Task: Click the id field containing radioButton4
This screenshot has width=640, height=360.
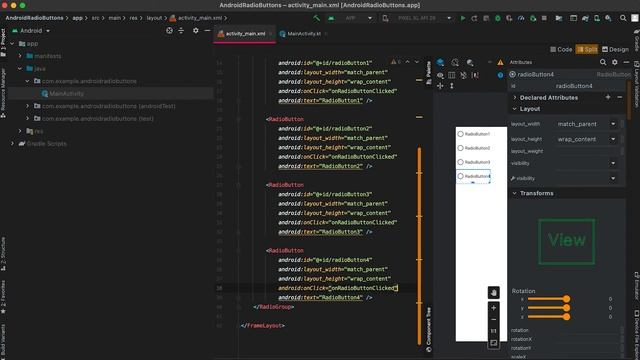Action: pos(588,86)
